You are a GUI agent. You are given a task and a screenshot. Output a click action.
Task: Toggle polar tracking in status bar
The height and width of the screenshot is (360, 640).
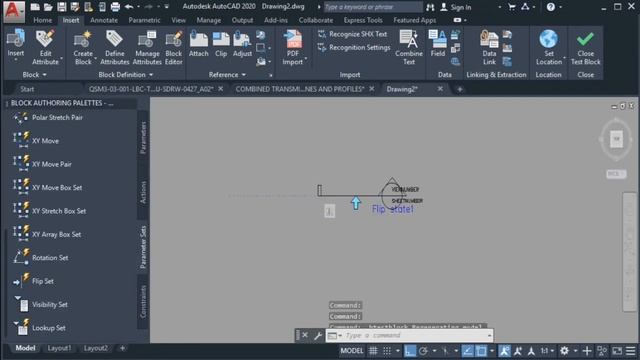coord(424,351)
